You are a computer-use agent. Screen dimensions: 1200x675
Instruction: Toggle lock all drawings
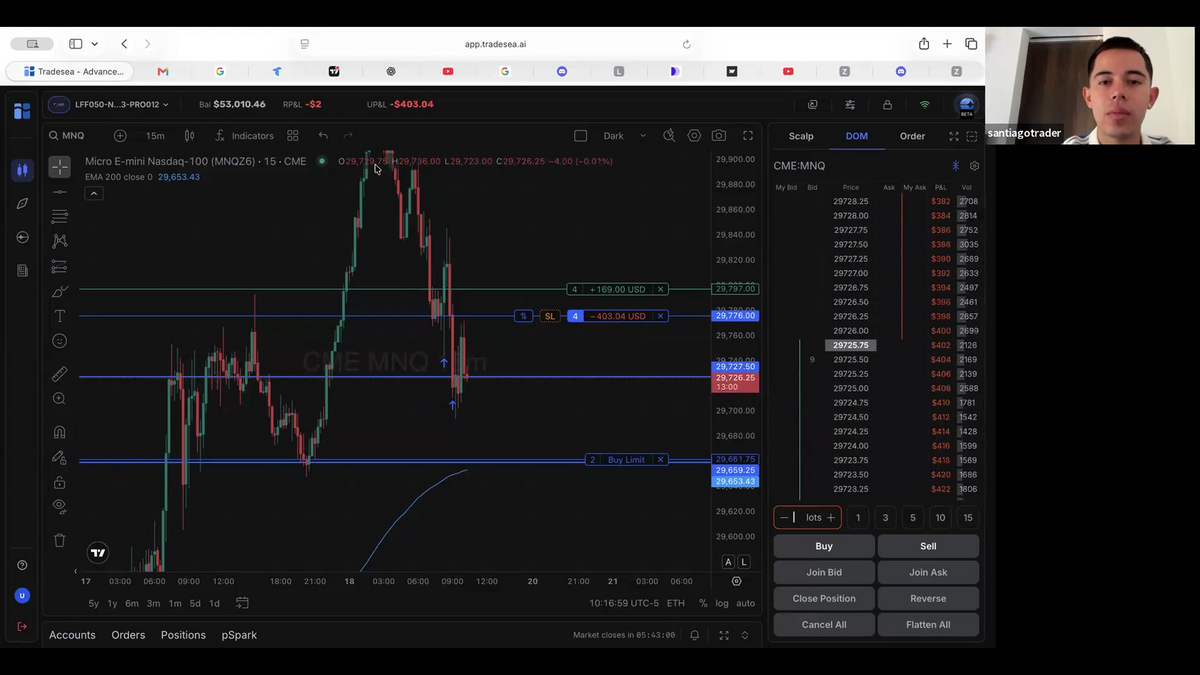pyautogui.click(x=60, y=482)
